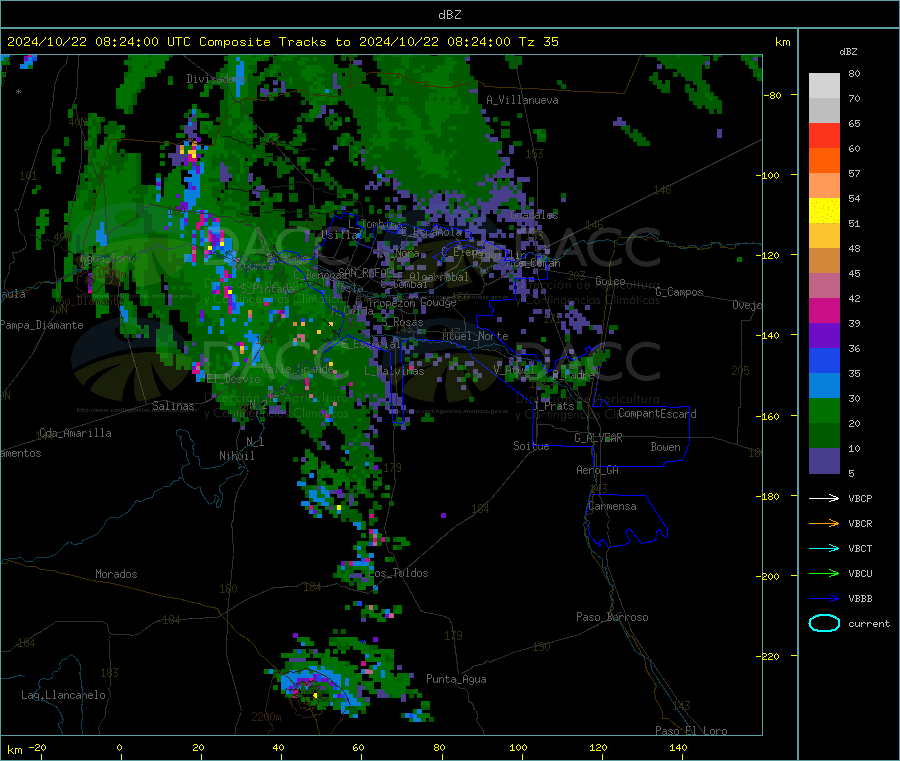Click the Paso_Barroso map label
900x761 pixels.
pos(612,618)
